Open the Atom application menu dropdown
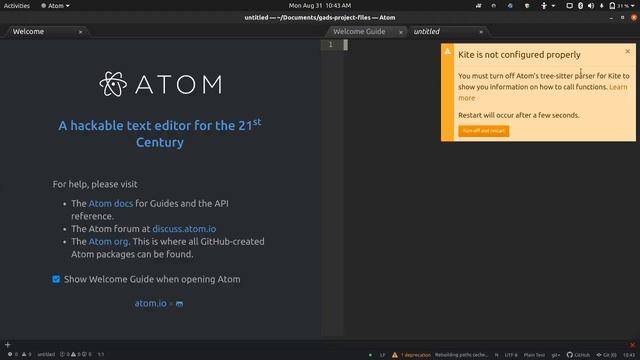The image size is (640, 360). click(x=55, y=6)
